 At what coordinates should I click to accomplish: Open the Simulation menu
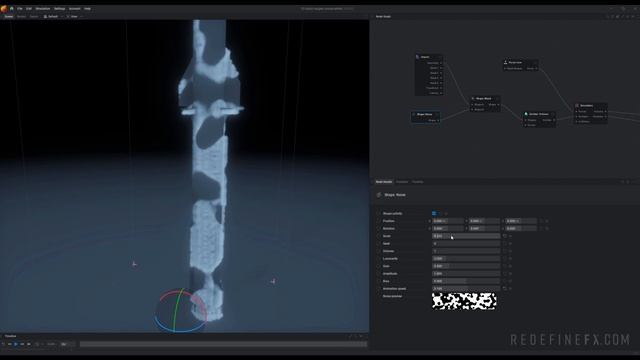click(43, 9)
